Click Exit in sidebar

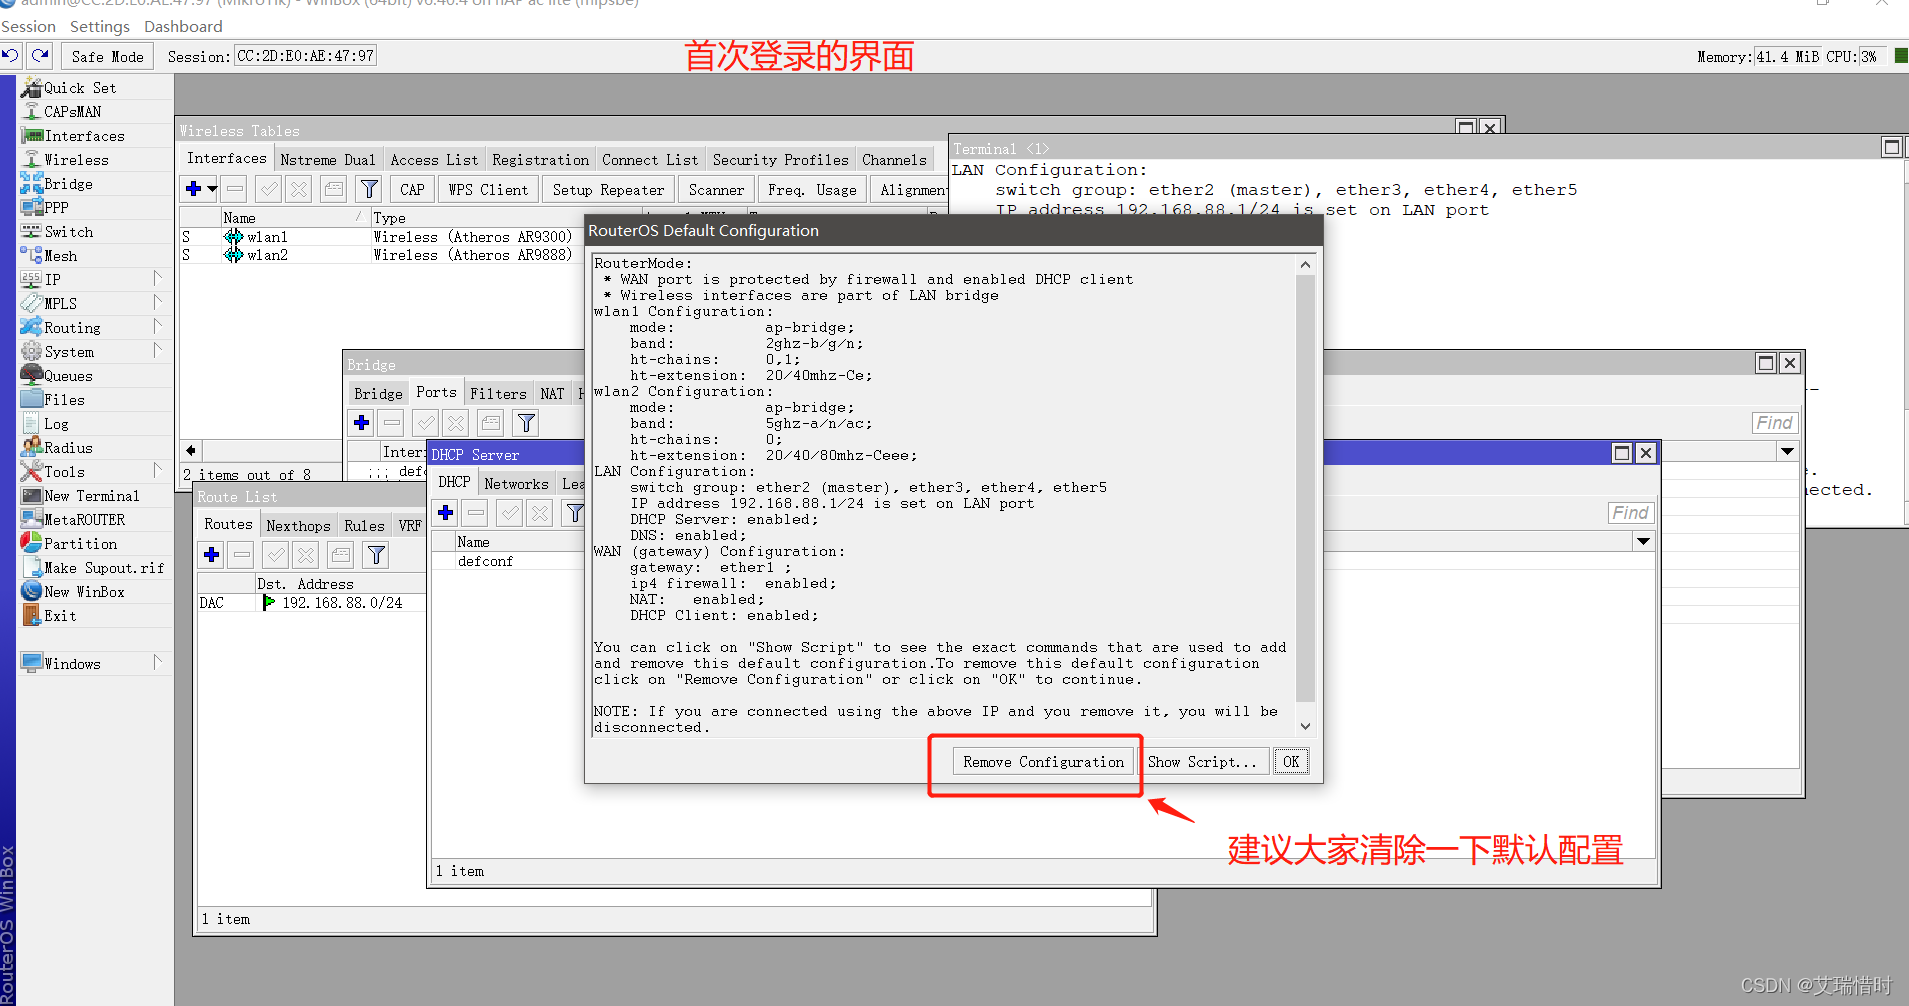[60, 616]
